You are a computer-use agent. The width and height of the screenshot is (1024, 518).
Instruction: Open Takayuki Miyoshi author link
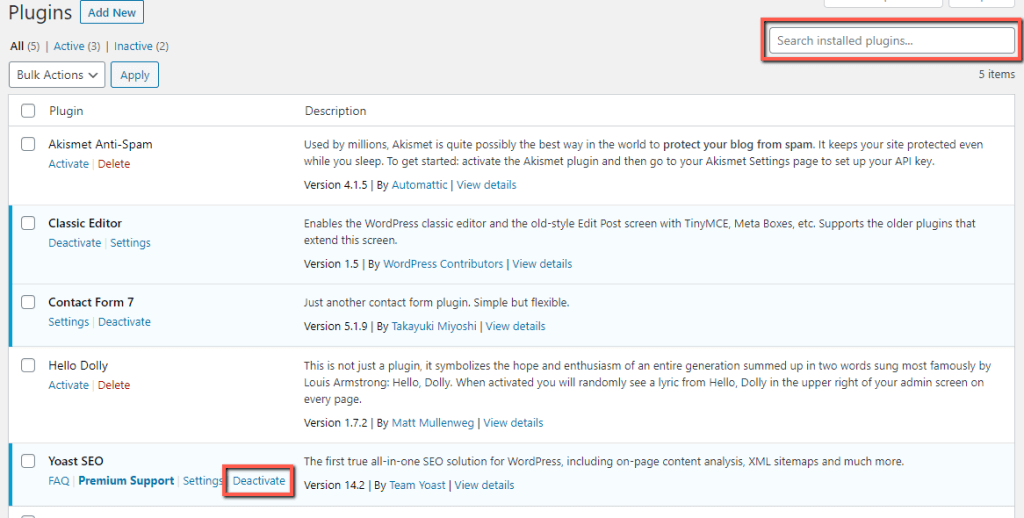(x=434, y=326)
